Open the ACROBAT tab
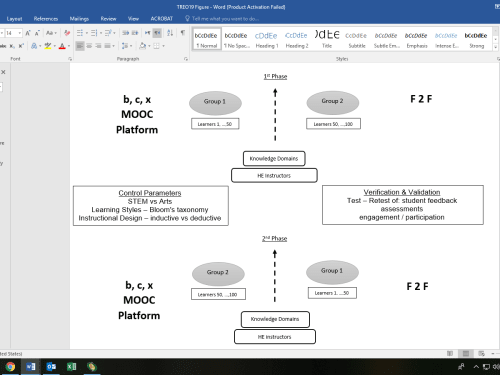 coord(162,19)
